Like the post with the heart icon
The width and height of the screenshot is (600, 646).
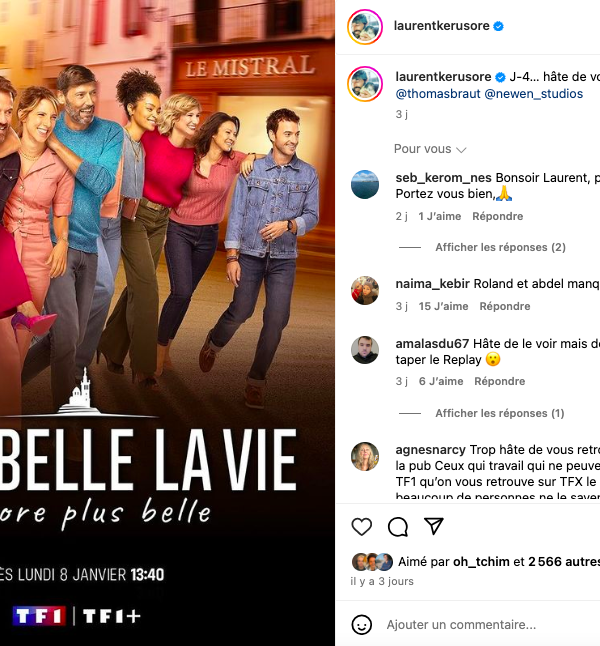(361, 526)
